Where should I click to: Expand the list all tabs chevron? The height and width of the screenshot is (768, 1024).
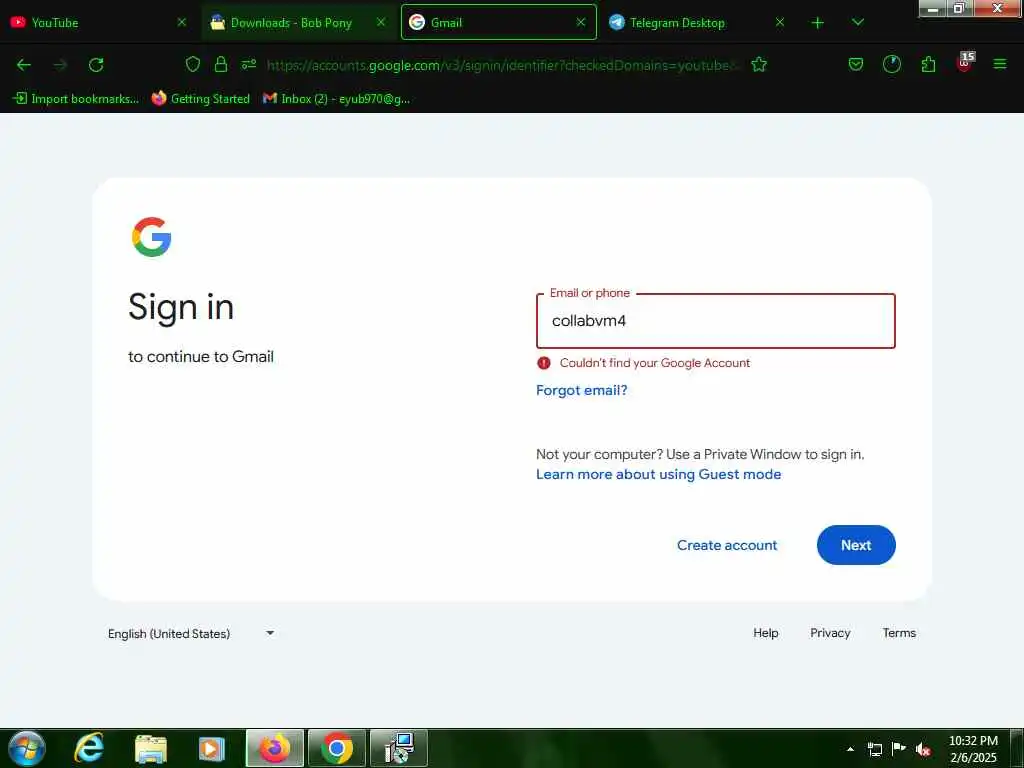(x=858, y=22)
